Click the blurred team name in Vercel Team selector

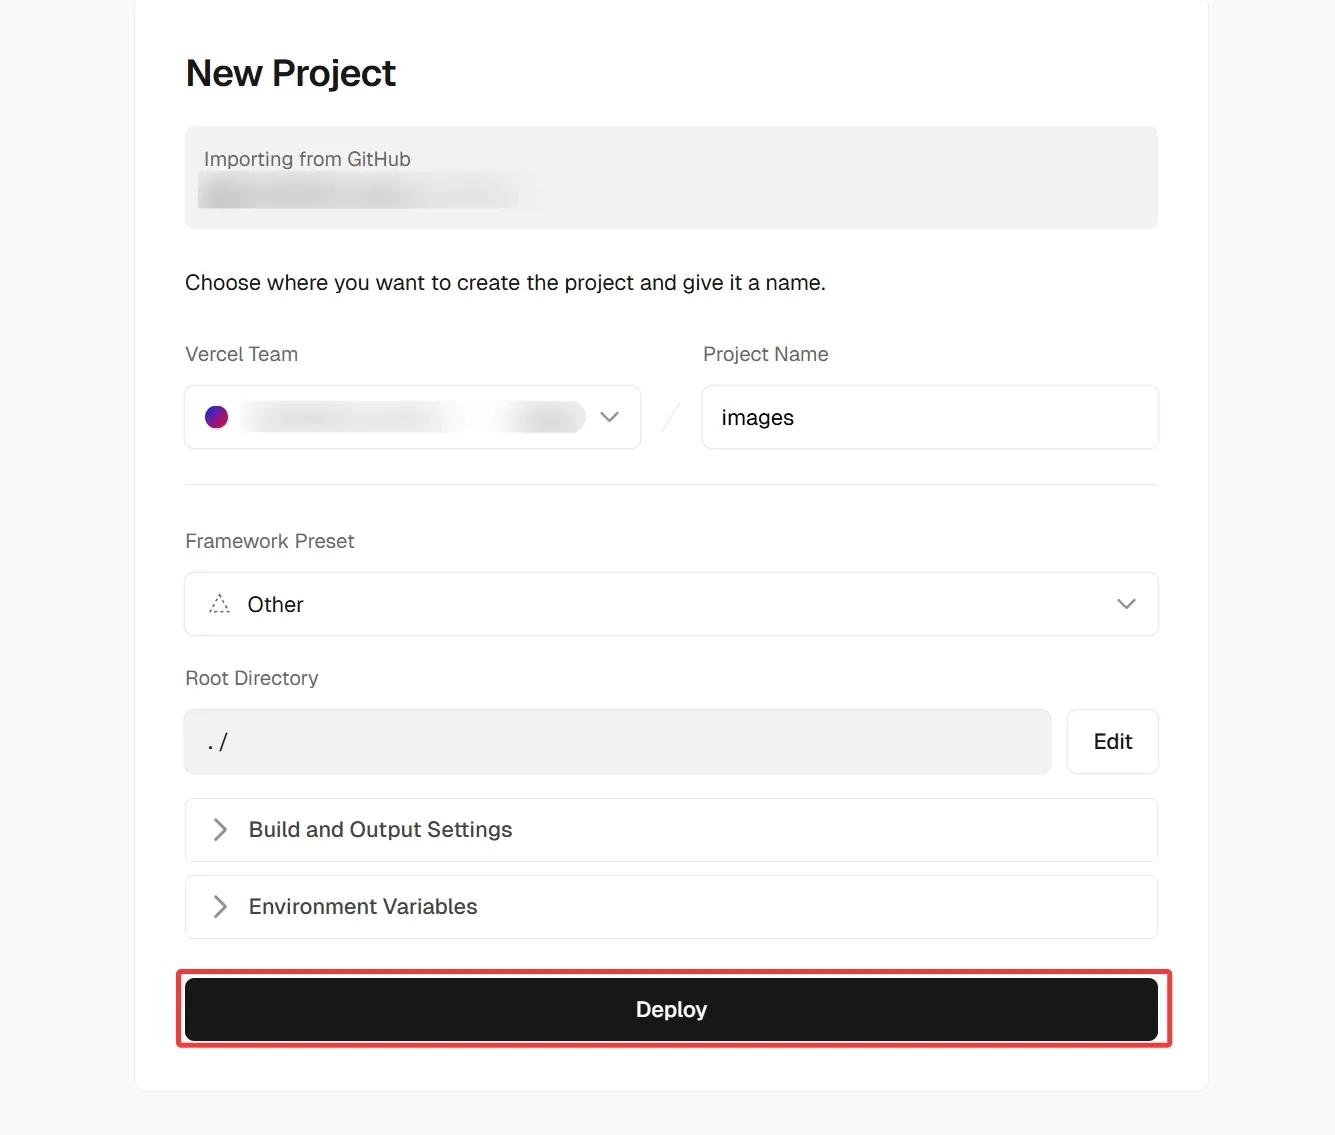click(x=412, y=417)
